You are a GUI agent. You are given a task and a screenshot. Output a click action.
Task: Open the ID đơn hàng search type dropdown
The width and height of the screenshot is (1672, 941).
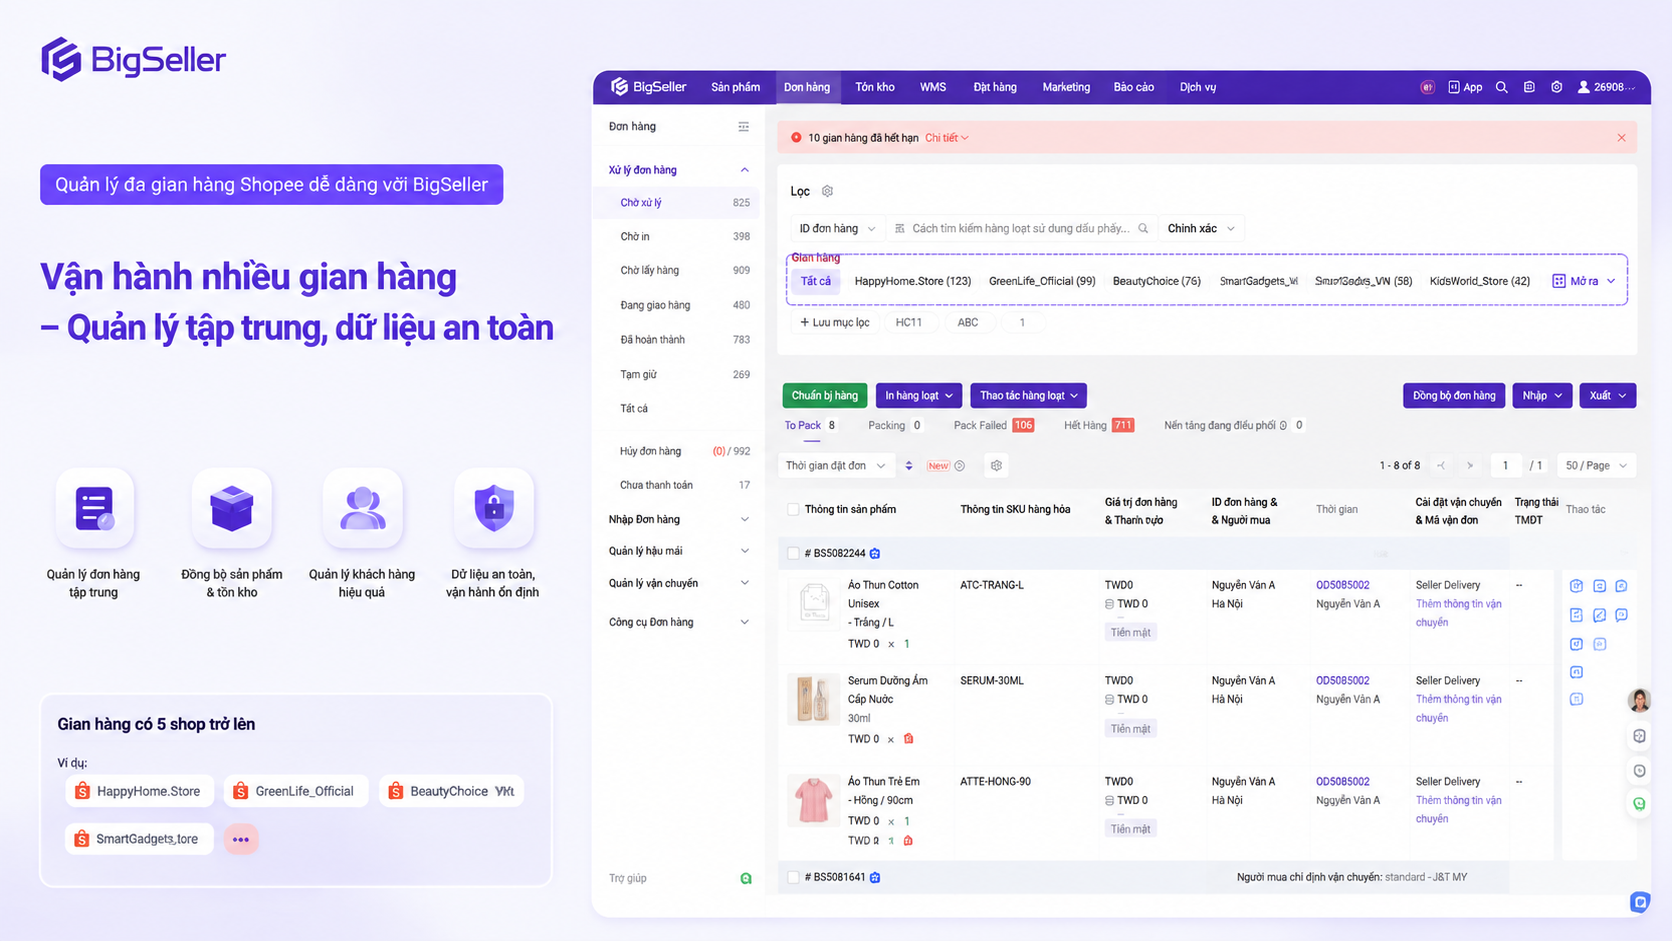[x=836, y=228]
